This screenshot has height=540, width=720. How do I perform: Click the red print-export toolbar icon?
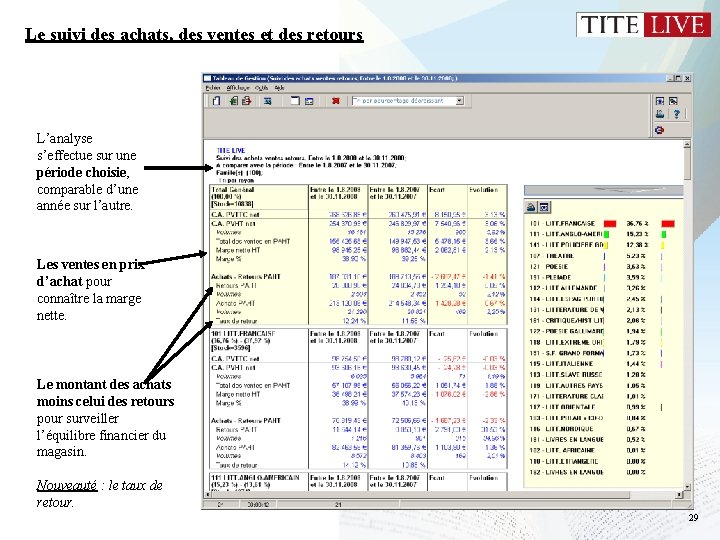(246, 101)
